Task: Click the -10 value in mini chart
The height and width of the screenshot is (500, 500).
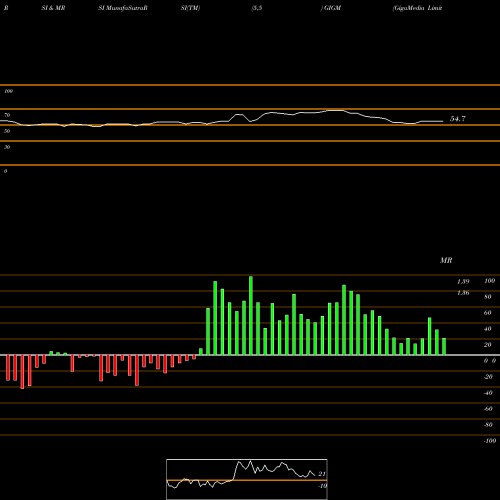Action: pyautogui.click(x=322, y=486)
